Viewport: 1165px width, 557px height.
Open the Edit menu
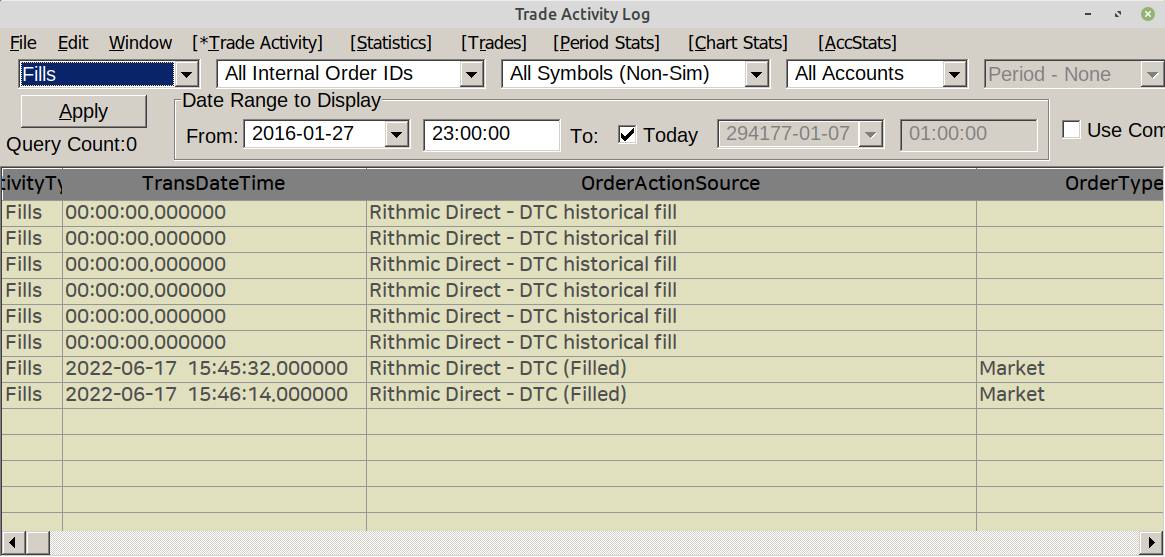pyautogui.click(x=73, y=43)
